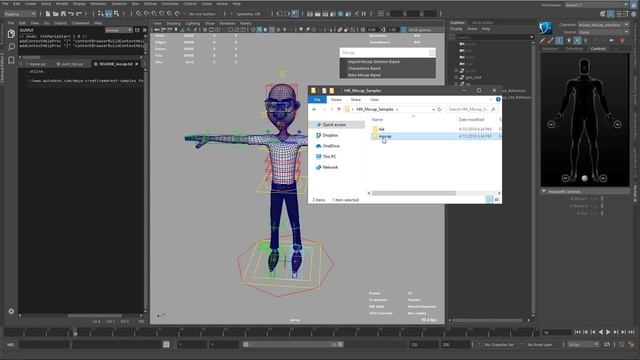Toggle the highlighted select-by-object mode icon

(x=109, y=13)
